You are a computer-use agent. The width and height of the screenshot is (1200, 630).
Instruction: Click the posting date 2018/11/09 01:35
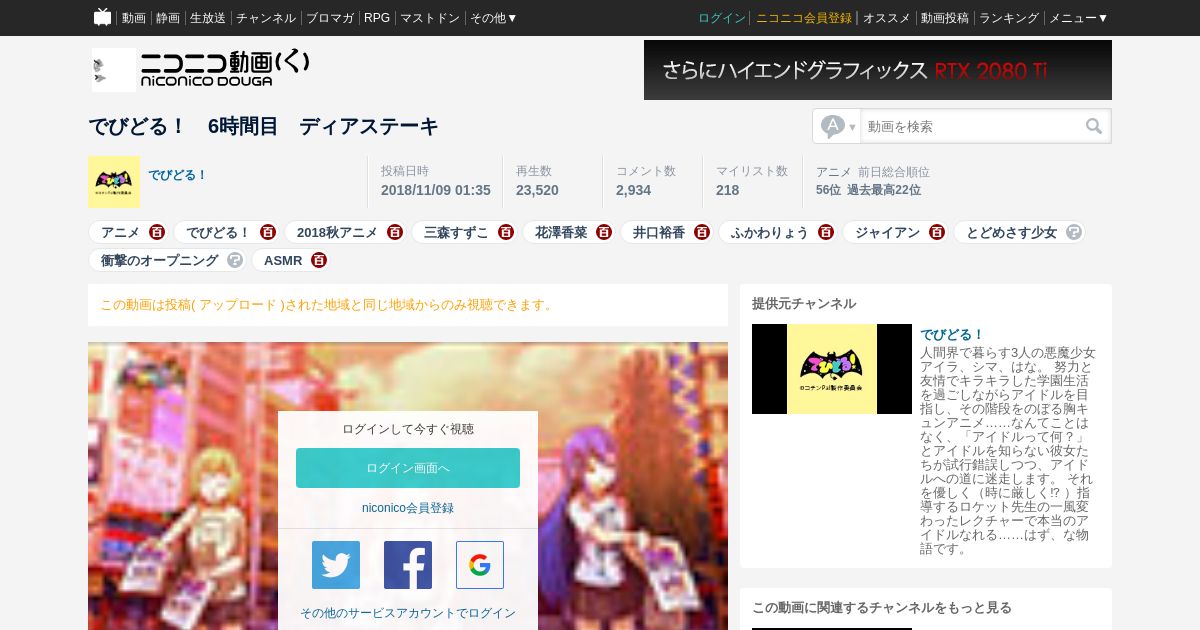[435, 190]
